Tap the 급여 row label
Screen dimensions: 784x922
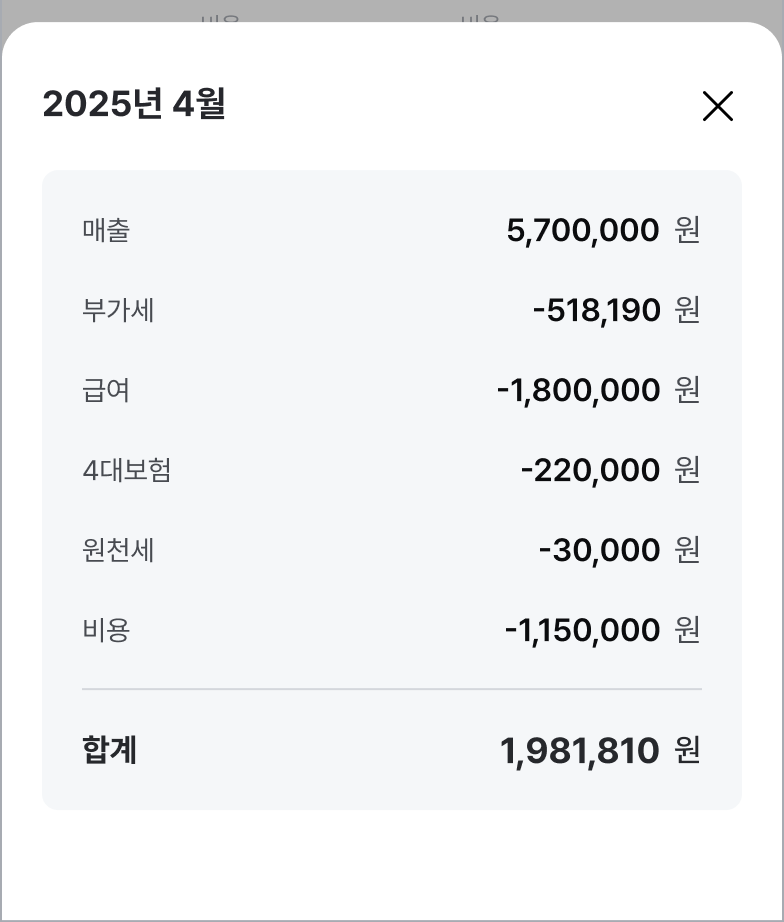coord(106,390)
